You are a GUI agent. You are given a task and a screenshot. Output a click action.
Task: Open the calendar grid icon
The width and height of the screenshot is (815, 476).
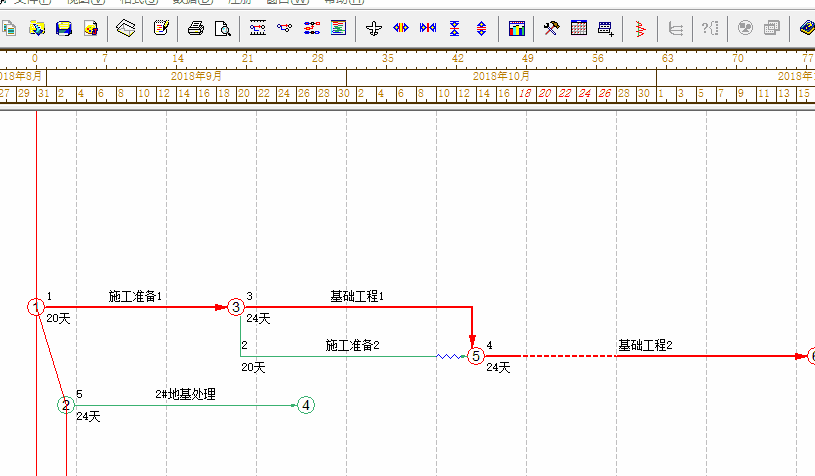578,28
